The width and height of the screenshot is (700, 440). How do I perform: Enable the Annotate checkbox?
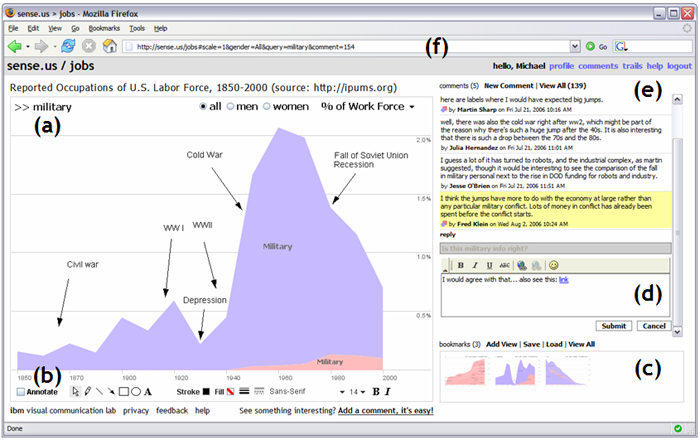pos(21,392)
